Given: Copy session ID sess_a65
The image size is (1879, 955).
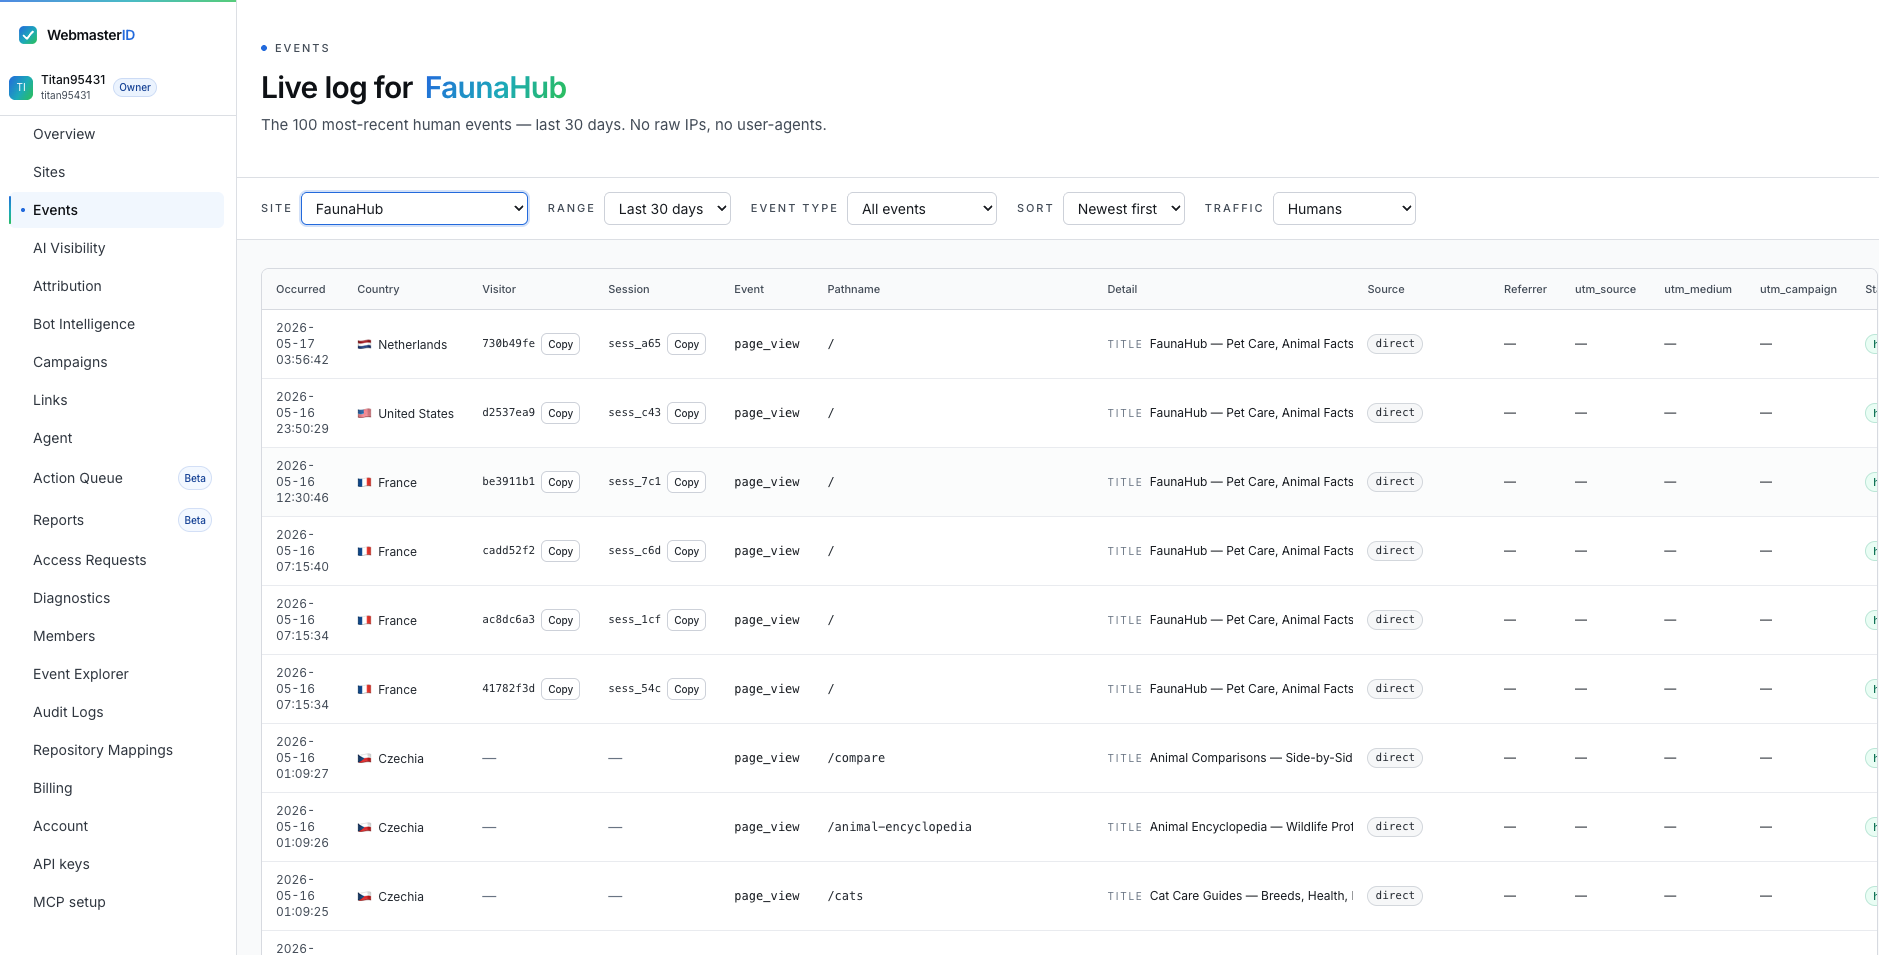Looking at the screenshot, I should tap(687, 344).
